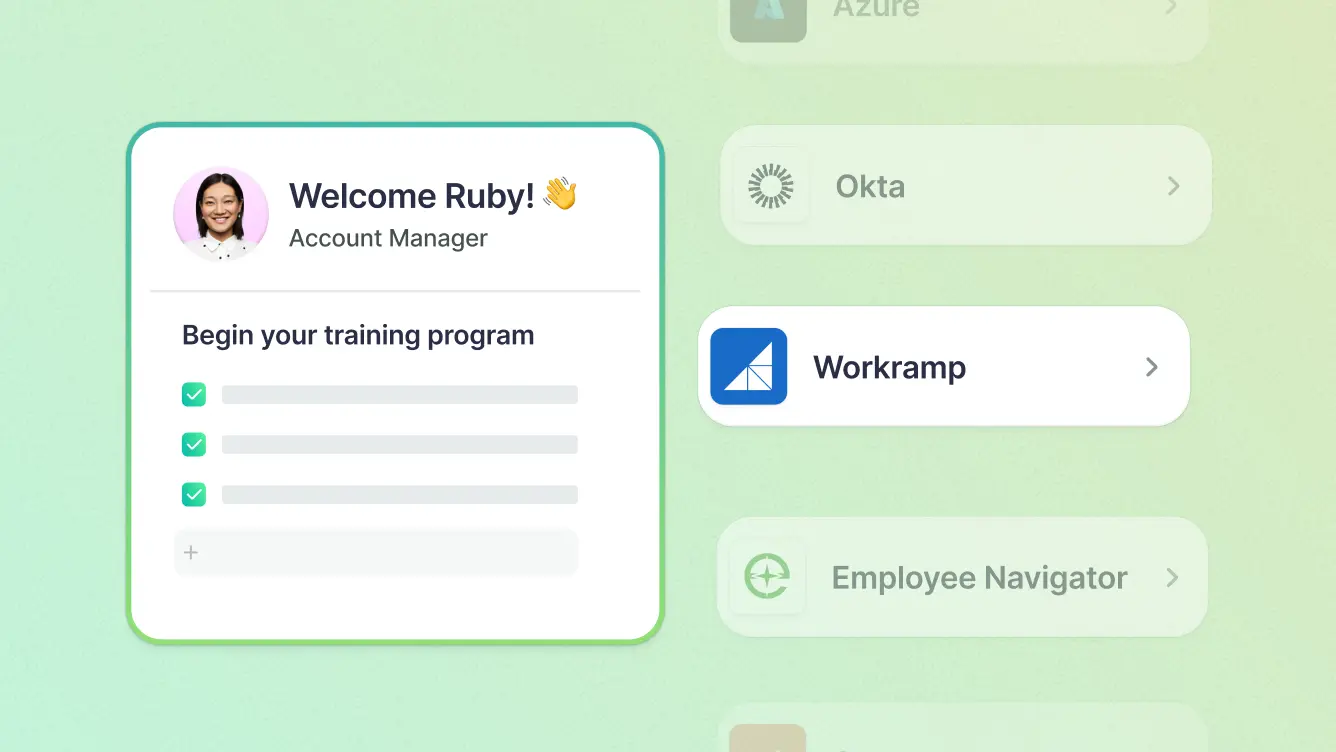This screenshot has height=752, width=1336.
Task: Click the 'Begin your training program' heading
Action: [358, 335]
